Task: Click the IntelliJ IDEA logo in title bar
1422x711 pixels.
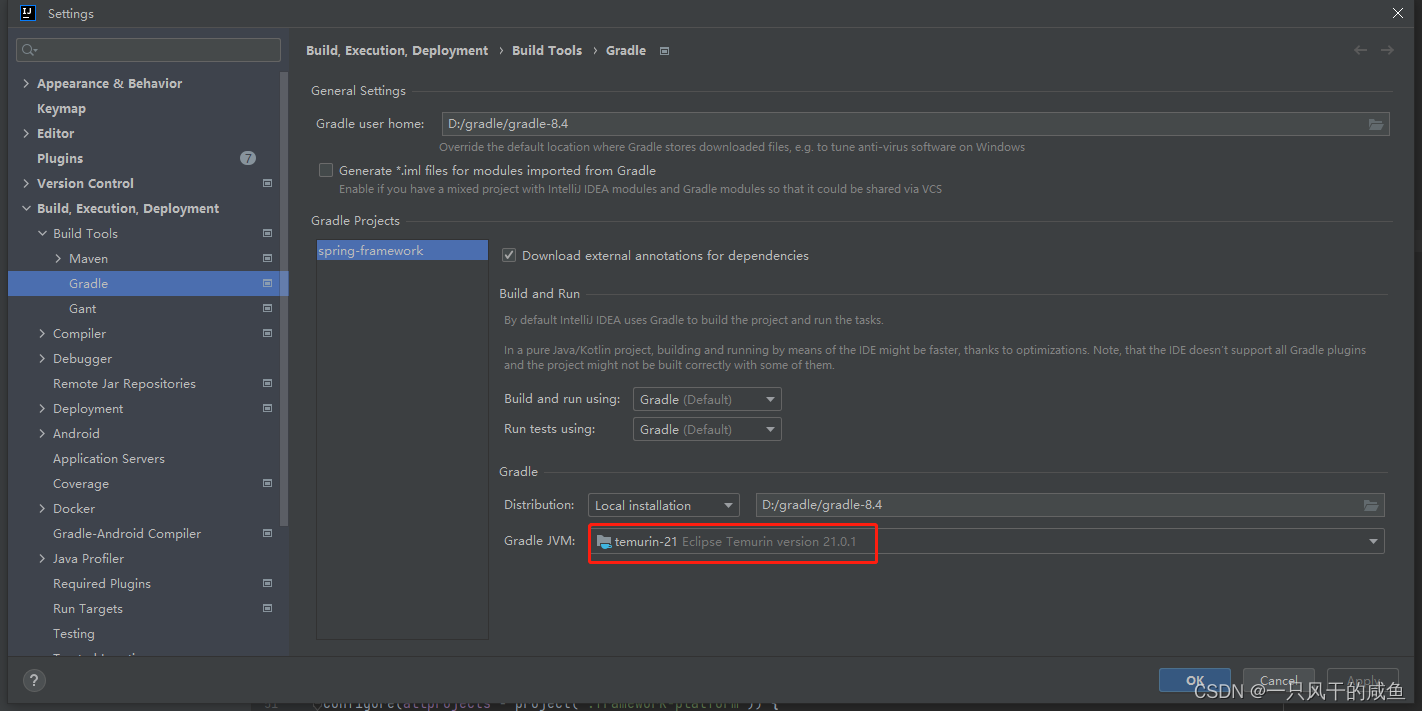Action: (x=28, y=13)
